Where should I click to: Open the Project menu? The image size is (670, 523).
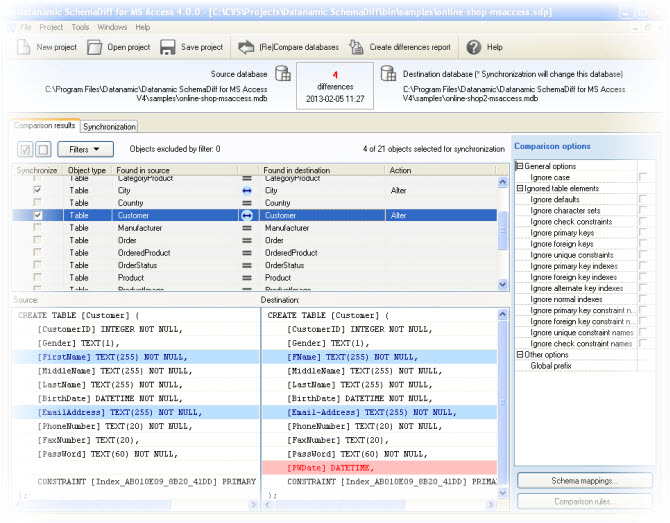(51, 27)
